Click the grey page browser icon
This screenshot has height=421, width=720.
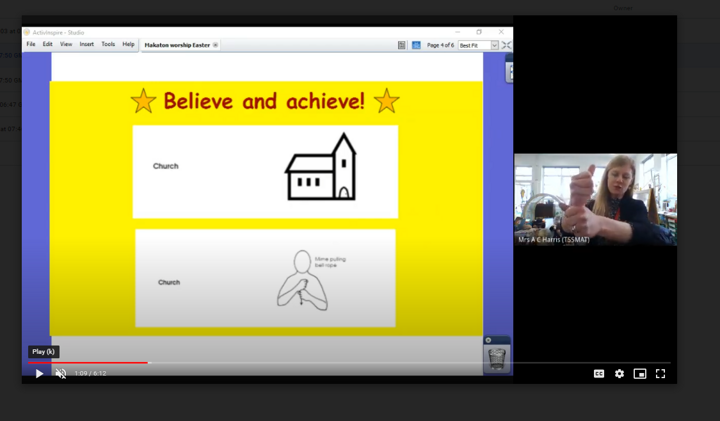coord(402,45)
